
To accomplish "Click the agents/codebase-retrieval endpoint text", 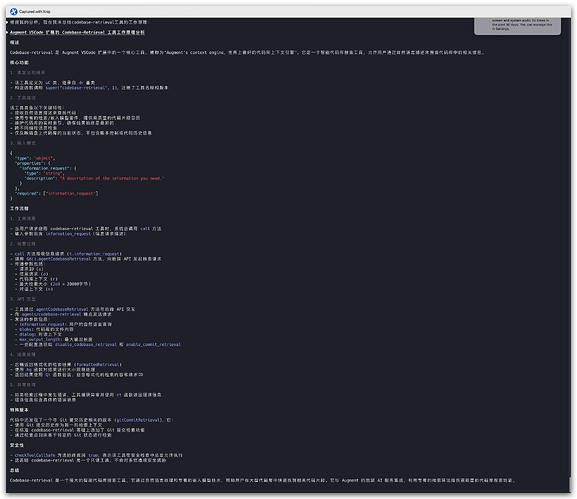I will [x=51, y=315].
